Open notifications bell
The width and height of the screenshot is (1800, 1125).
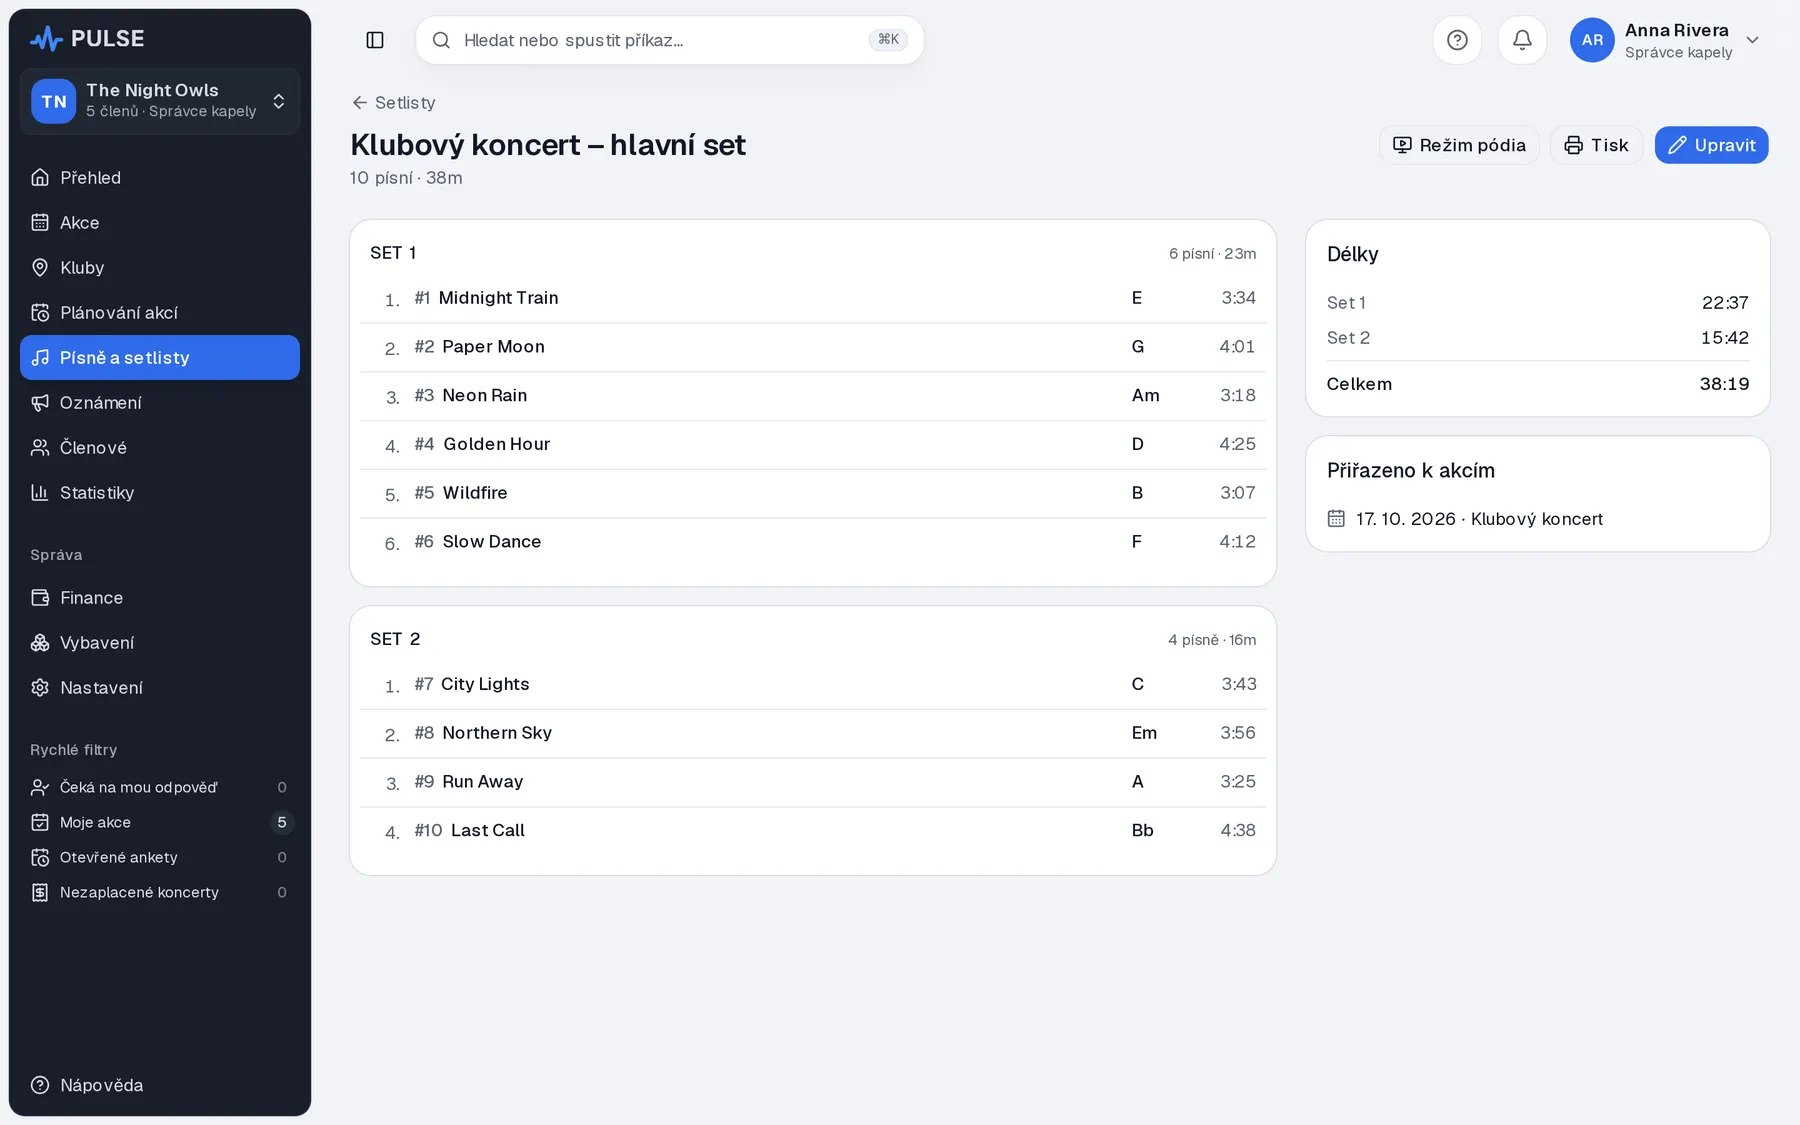pyautogui.click(x=1522, y=40)
